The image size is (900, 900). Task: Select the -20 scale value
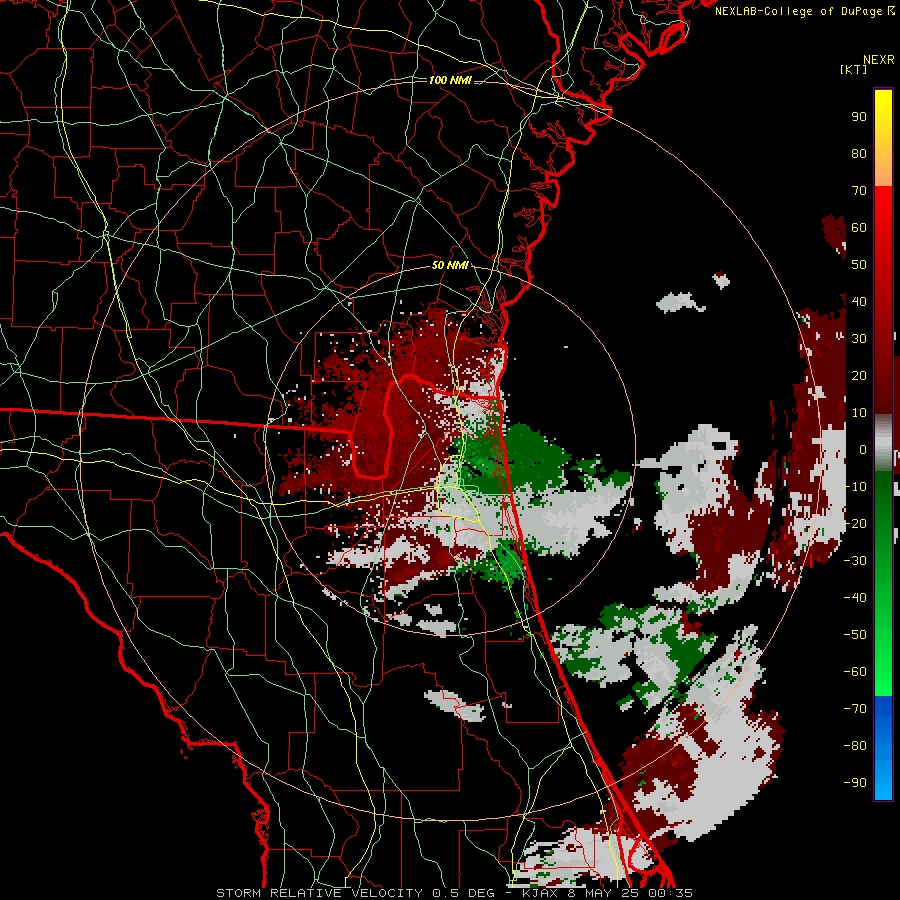click(x=855, y=523)
